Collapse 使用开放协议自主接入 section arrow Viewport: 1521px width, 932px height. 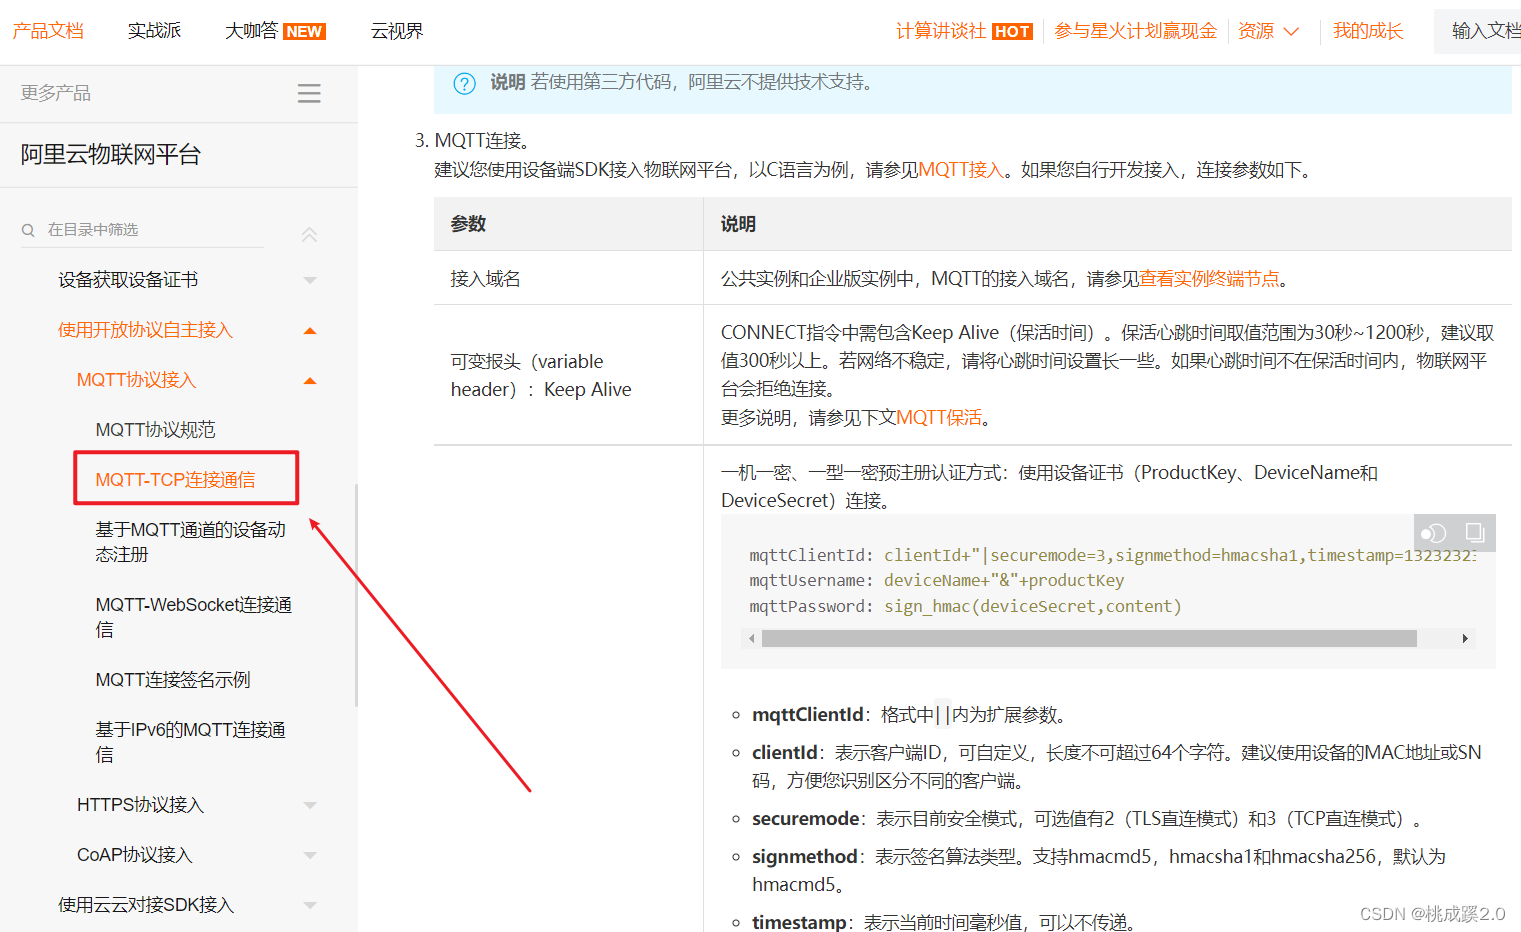coord(310,331)
